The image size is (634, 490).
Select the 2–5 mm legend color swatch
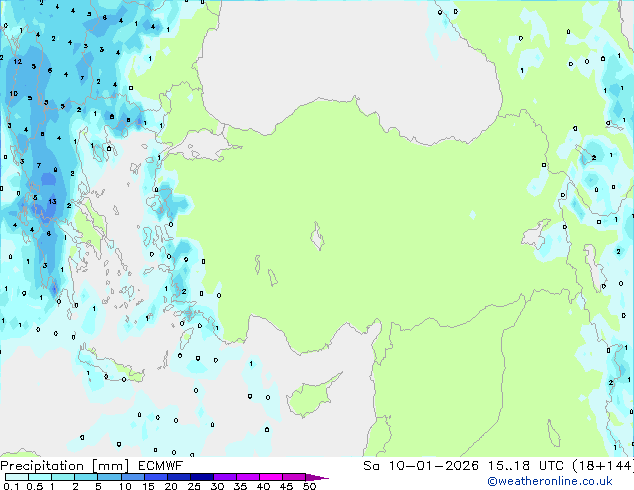pos(86,477)
